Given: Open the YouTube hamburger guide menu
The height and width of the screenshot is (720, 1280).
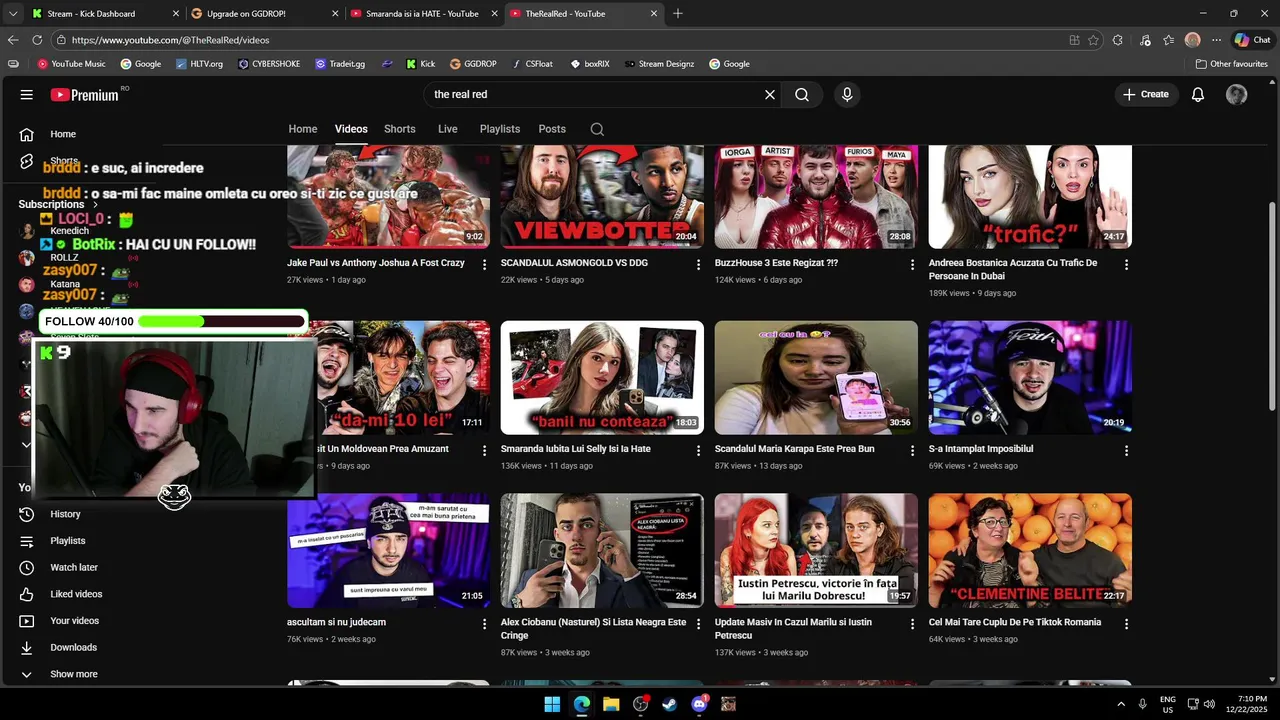Looking at the screenshot, I should pyautogui.click(x=27, y=95).
